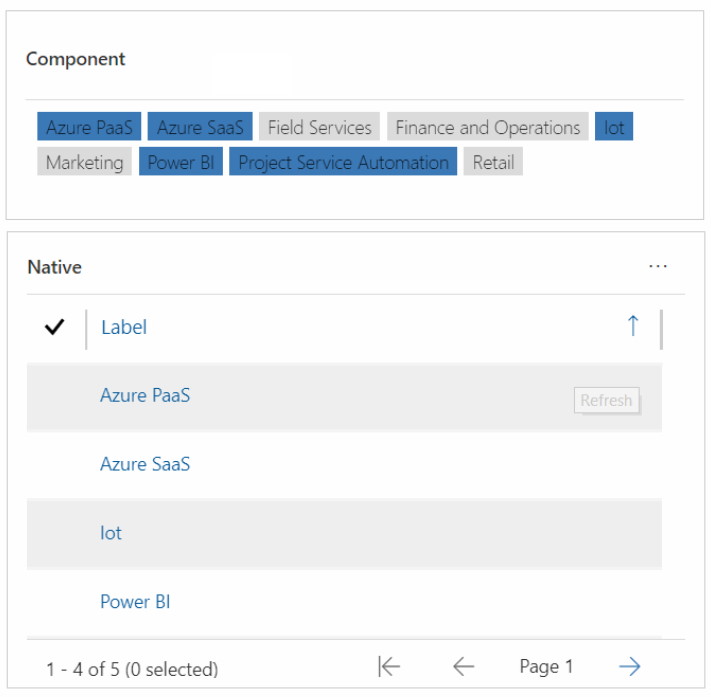Go to the next page arrow
711x697 pixels.
pyautogui.click(x=629, y=667)
